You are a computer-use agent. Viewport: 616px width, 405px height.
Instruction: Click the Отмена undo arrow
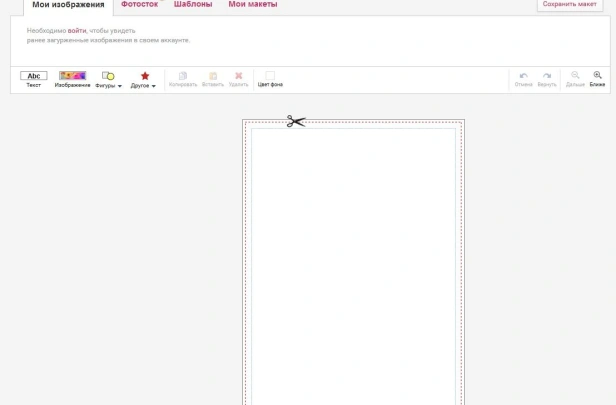tap(523, 76)
